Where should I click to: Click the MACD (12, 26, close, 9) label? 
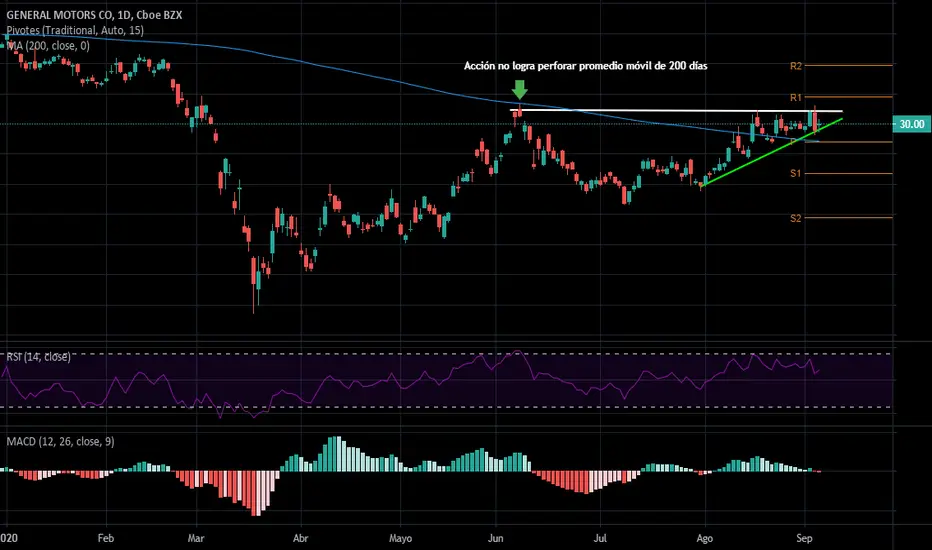[60, 441]
